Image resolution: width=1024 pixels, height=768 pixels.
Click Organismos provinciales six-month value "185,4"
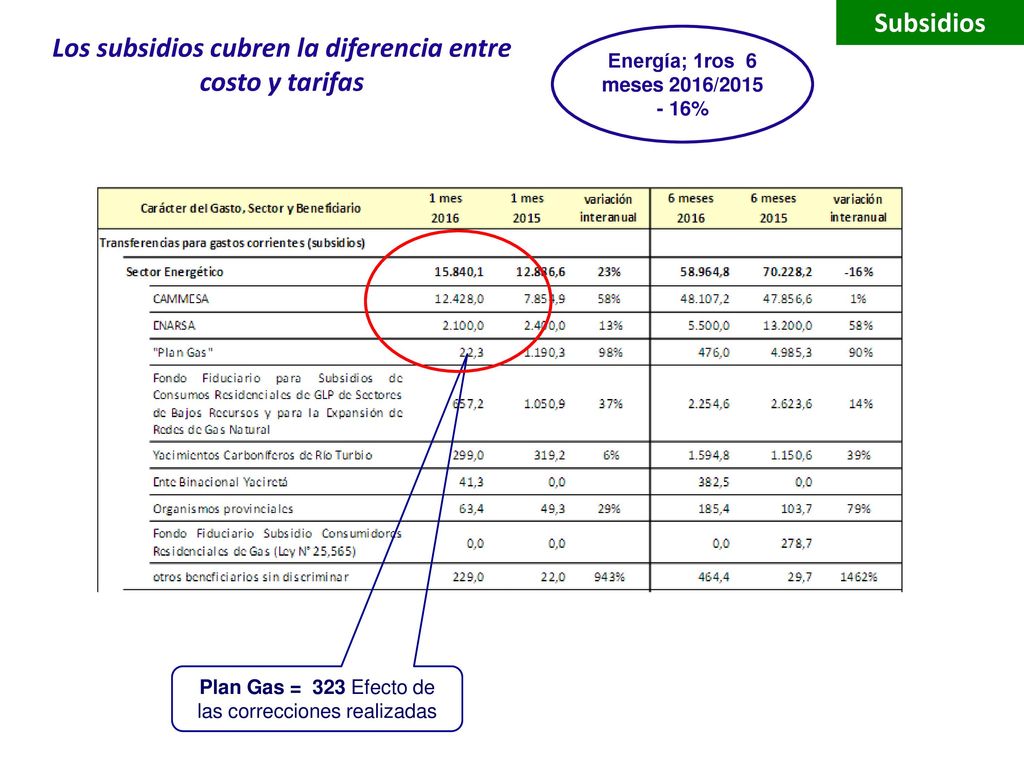pyautogui.click(x=714, y=509)
